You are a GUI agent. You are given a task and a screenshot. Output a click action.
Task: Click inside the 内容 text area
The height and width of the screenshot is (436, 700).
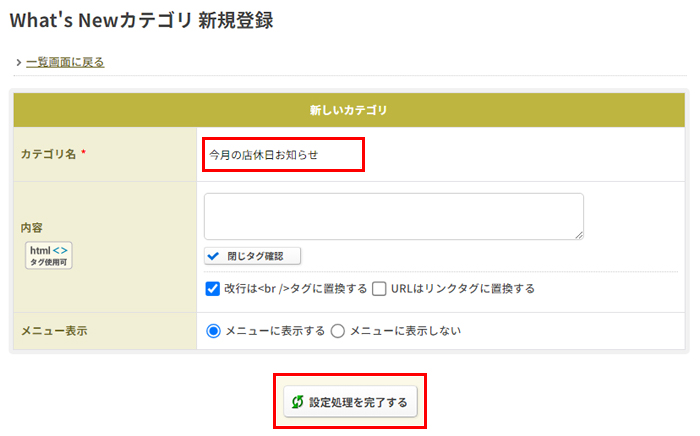394,216
